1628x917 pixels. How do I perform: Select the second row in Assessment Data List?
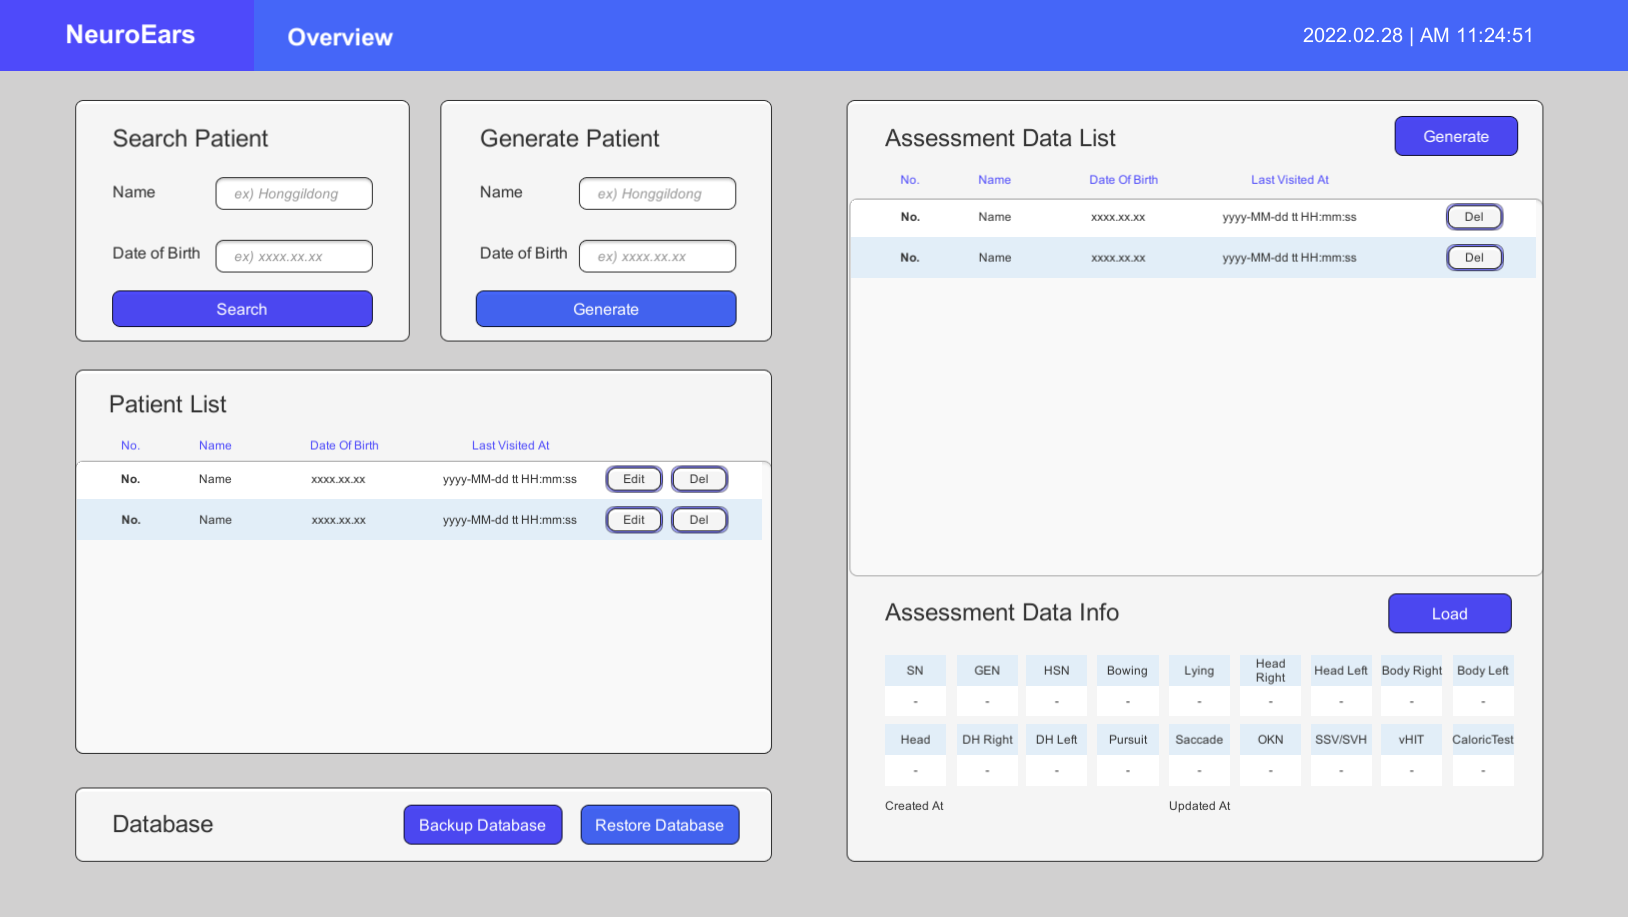1150,257
